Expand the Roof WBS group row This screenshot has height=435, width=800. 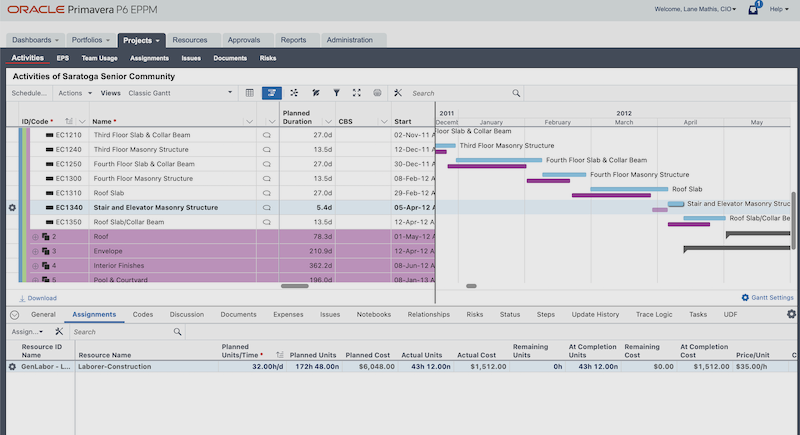coord(35,237)
